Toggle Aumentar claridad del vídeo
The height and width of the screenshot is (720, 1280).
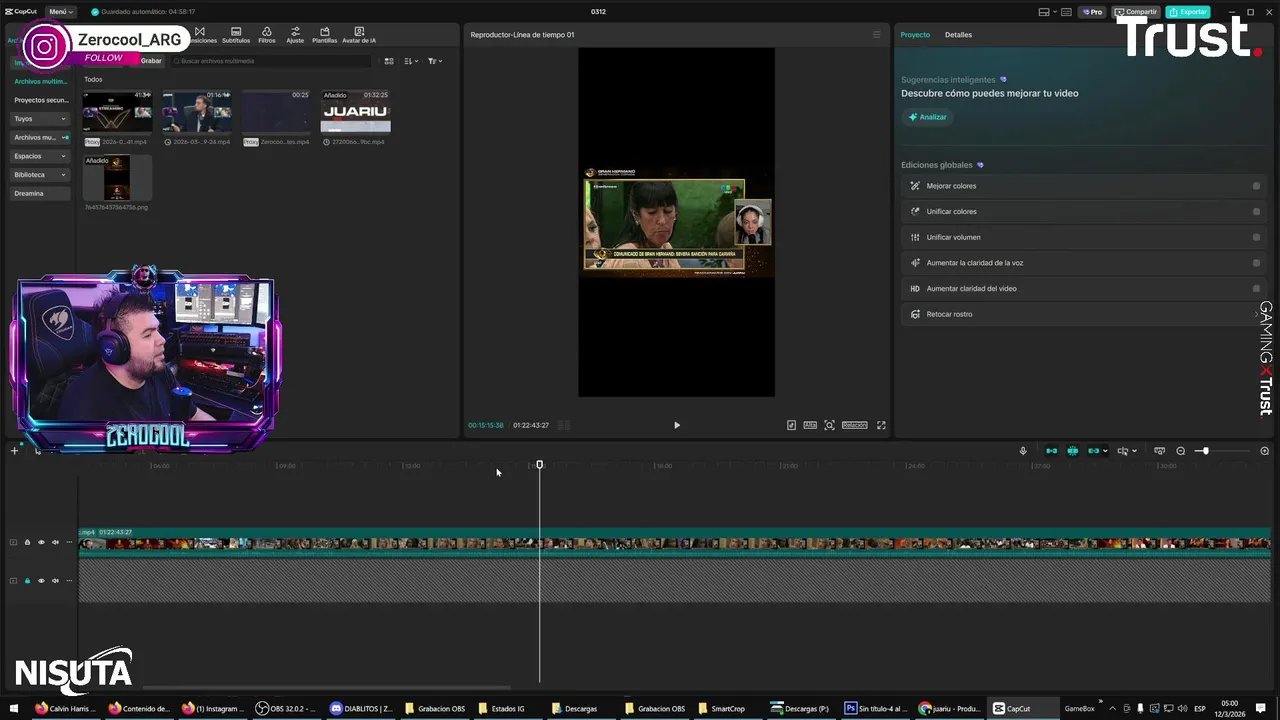tap(1256, 288)
